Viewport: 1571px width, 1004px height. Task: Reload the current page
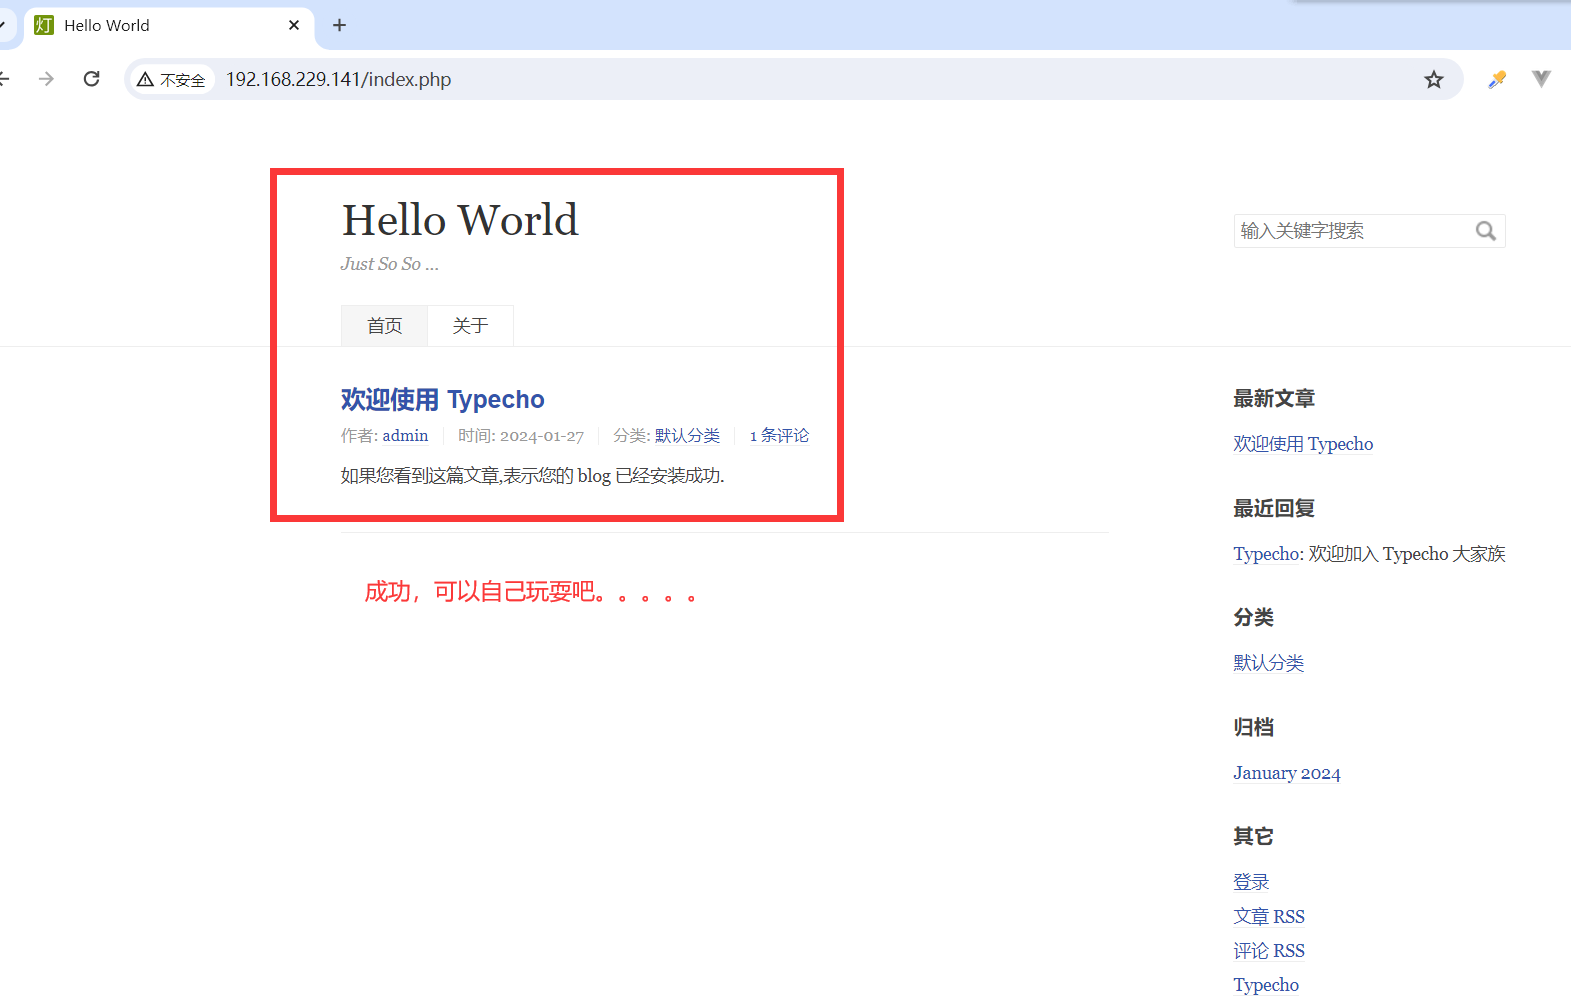(92, 79)
